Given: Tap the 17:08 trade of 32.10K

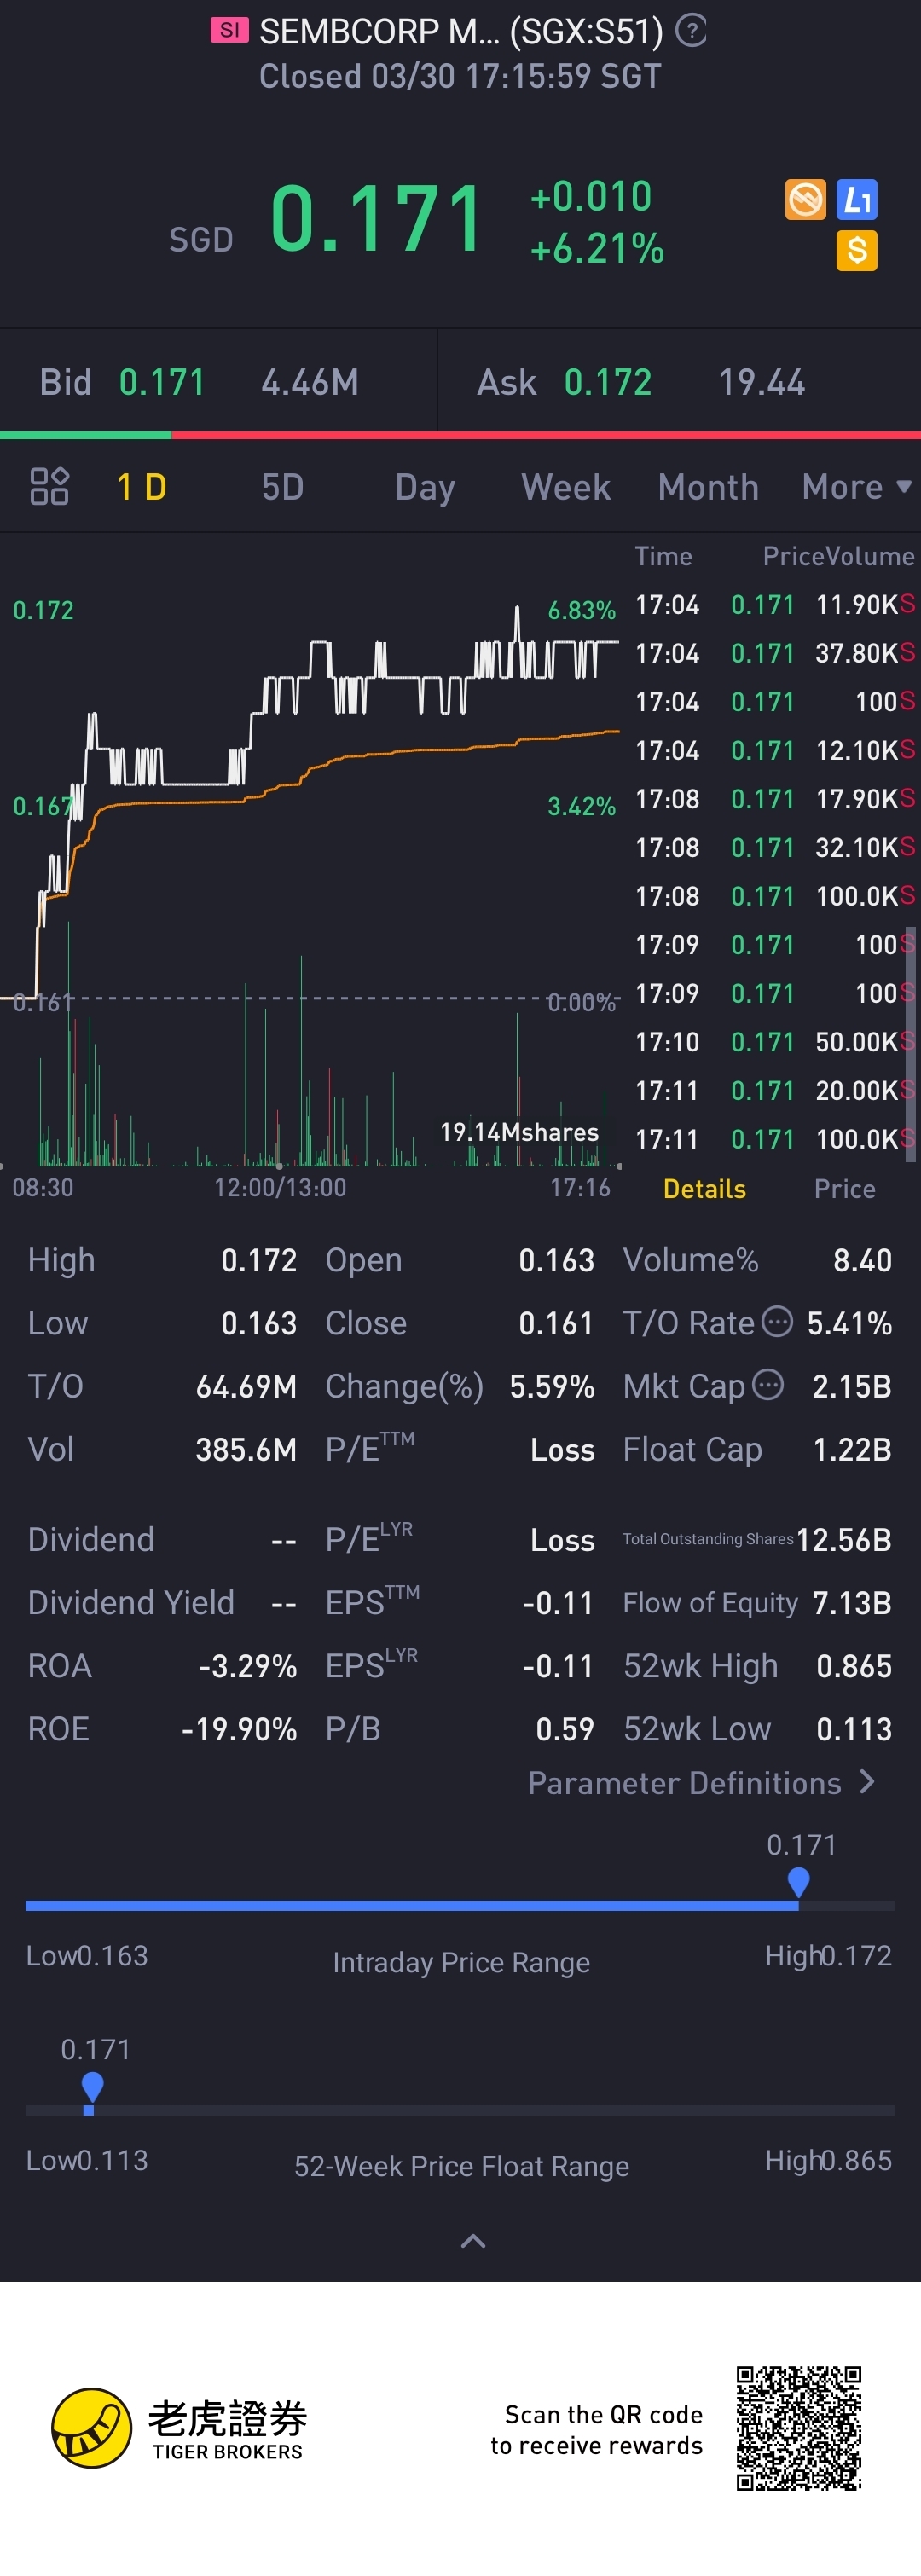Looking at the screenshot, I should coord(775,847).
